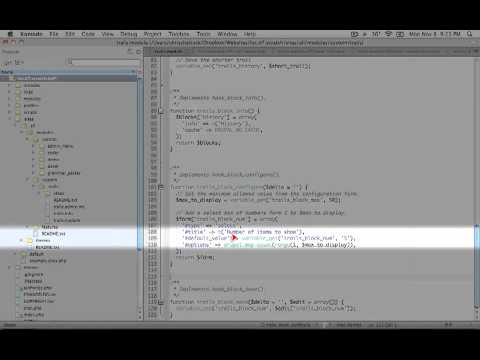Click the '#default_value' code line
480x360 pixels.
coord(268,238)
